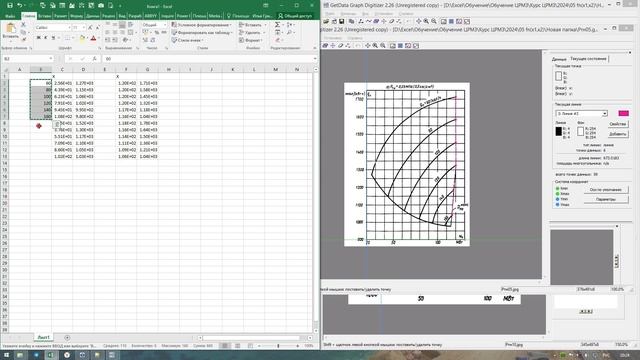
Task: Select Лист1 sheet tab
Action: (x=43, y=338)
